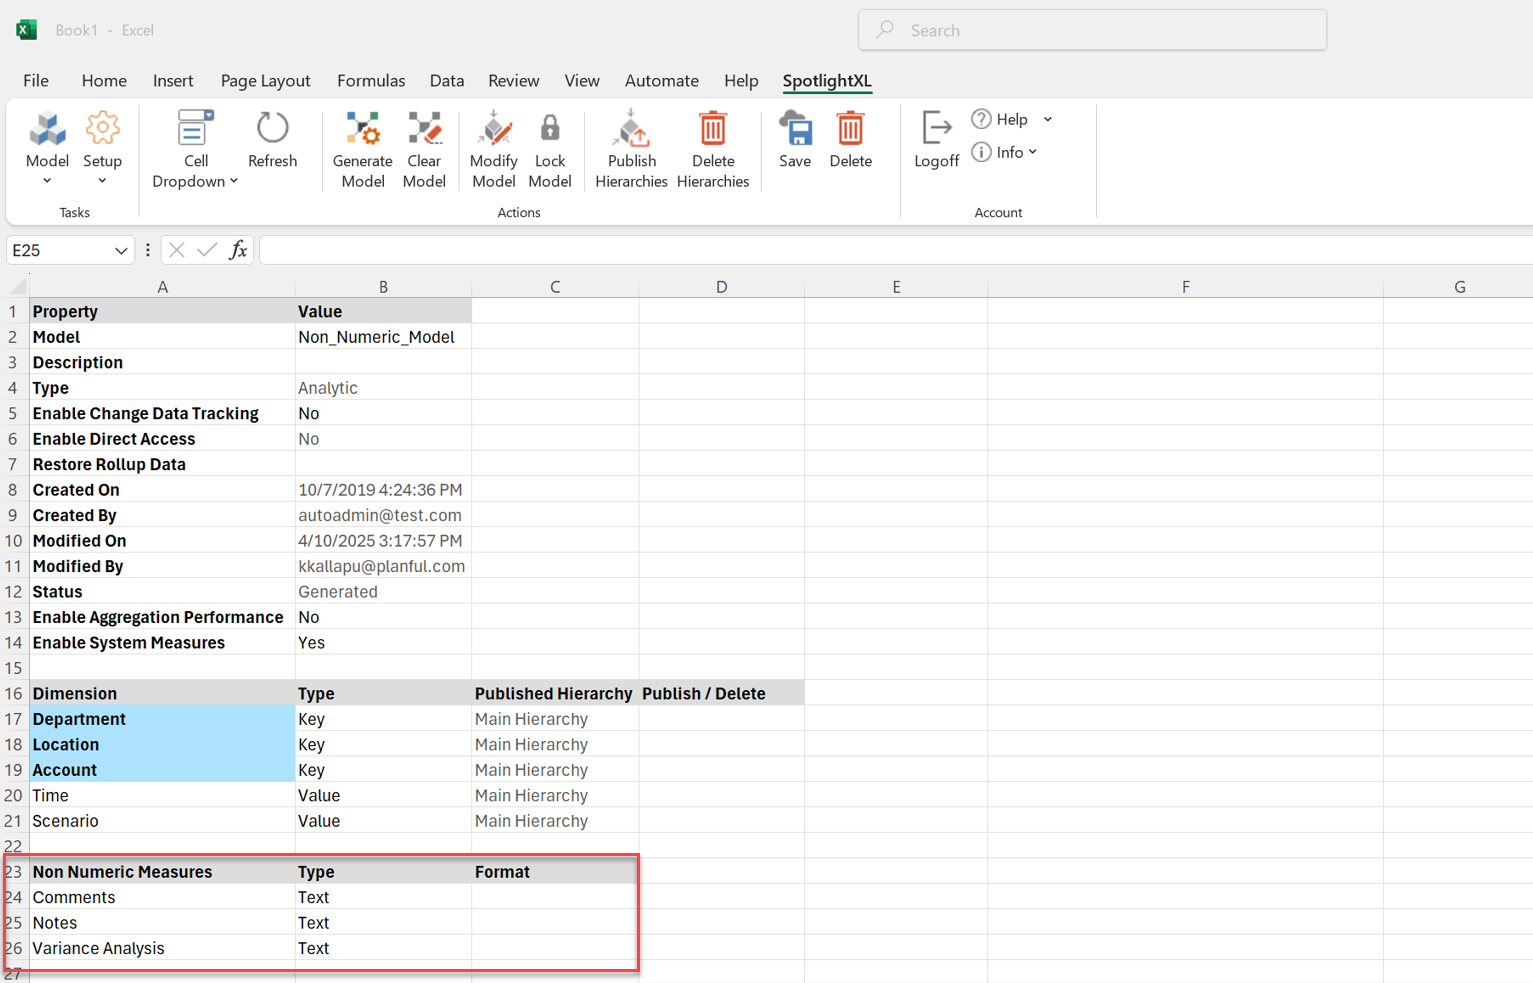The image size is (1533, 983).
Task: Expand the Model dropdown arrow
Action: click(x=47, y=181)
